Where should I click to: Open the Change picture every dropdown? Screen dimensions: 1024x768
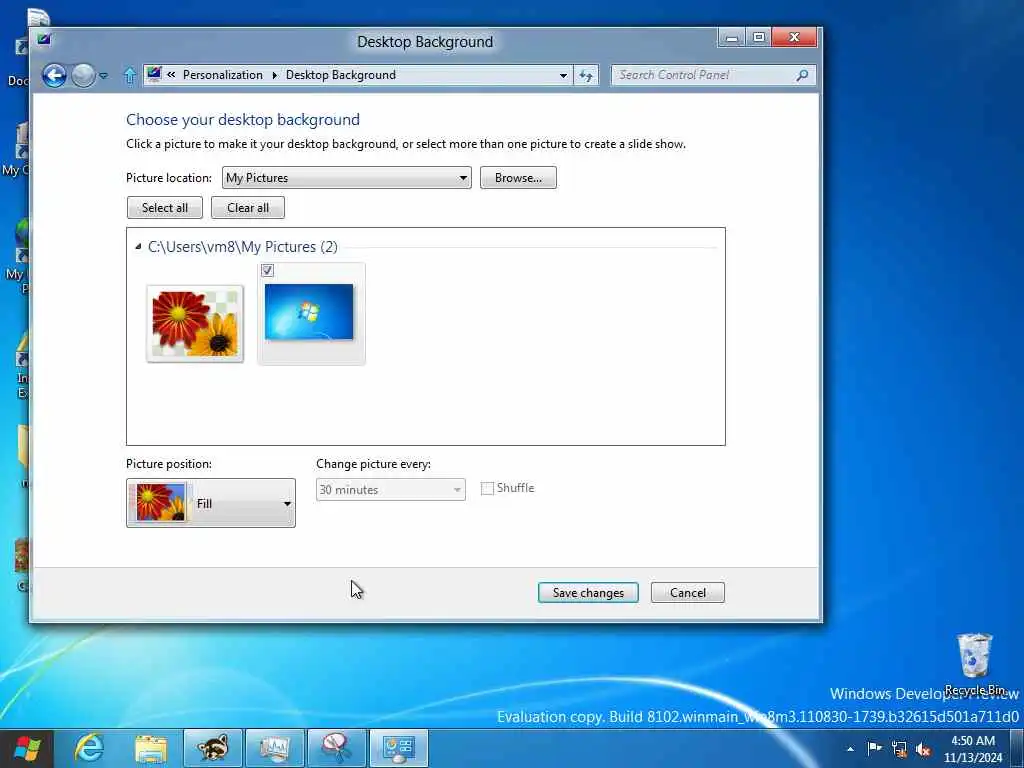[x=390, y=490]
